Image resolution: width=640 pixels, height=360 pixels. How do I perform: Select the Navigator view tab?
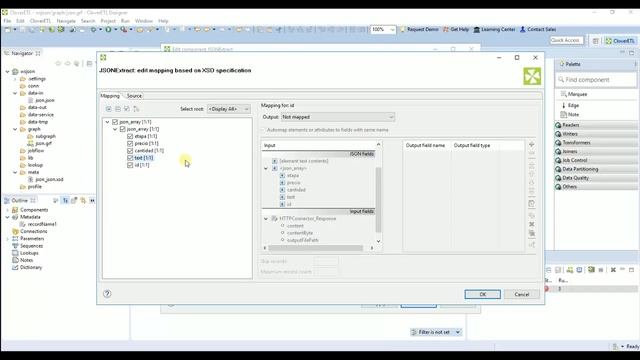tap(22, 53)
